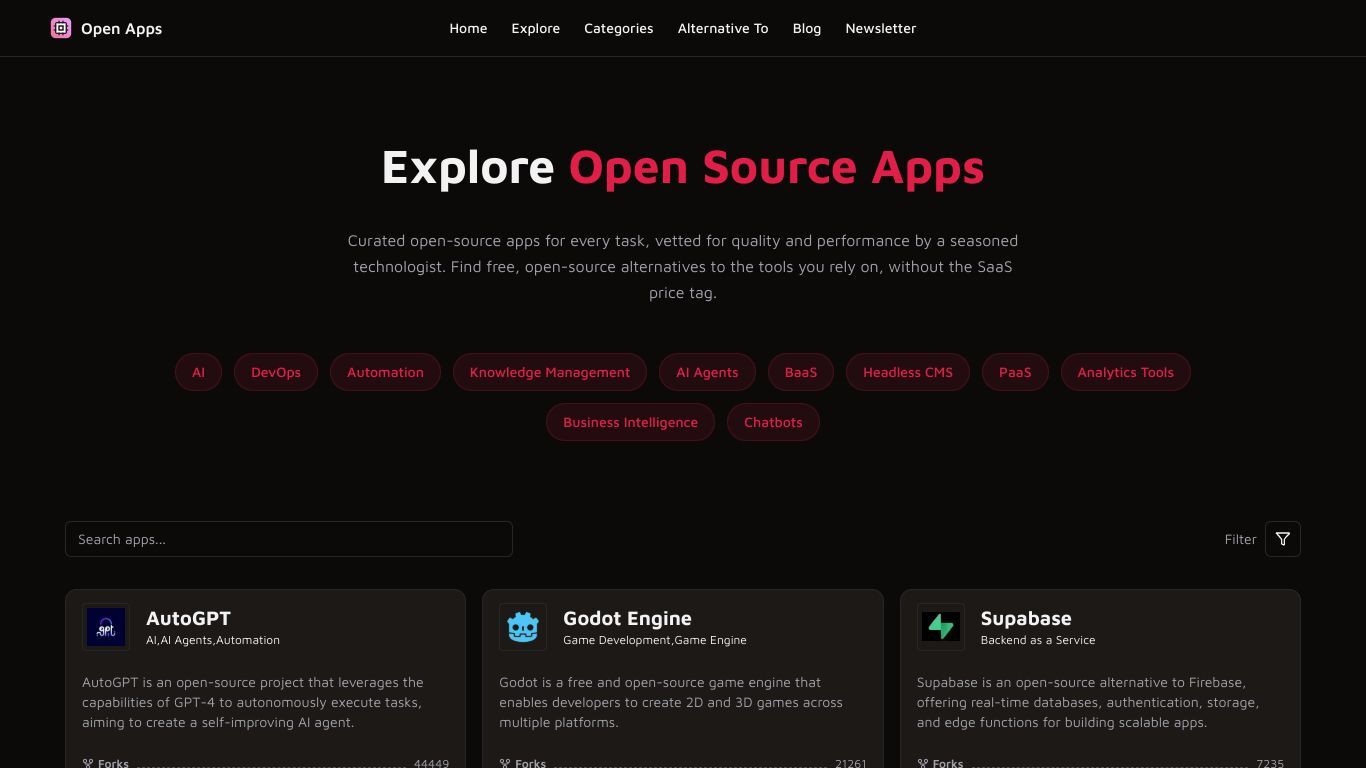Click the AutoGPT app logo

point(106,627)
